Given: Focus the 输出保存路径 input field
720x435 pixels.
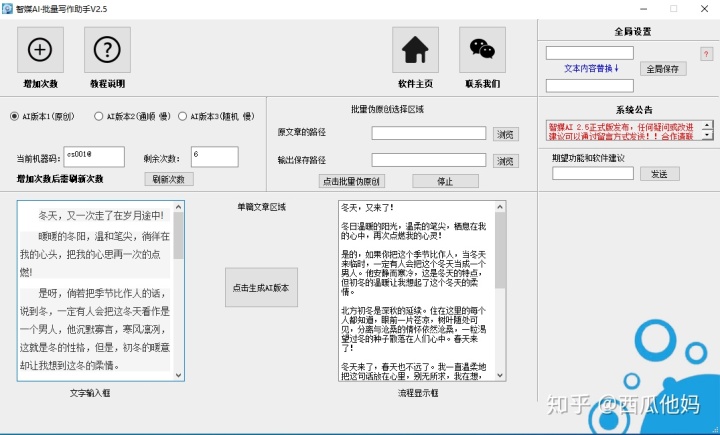Looking at the screenshot, I should (429, 160).
